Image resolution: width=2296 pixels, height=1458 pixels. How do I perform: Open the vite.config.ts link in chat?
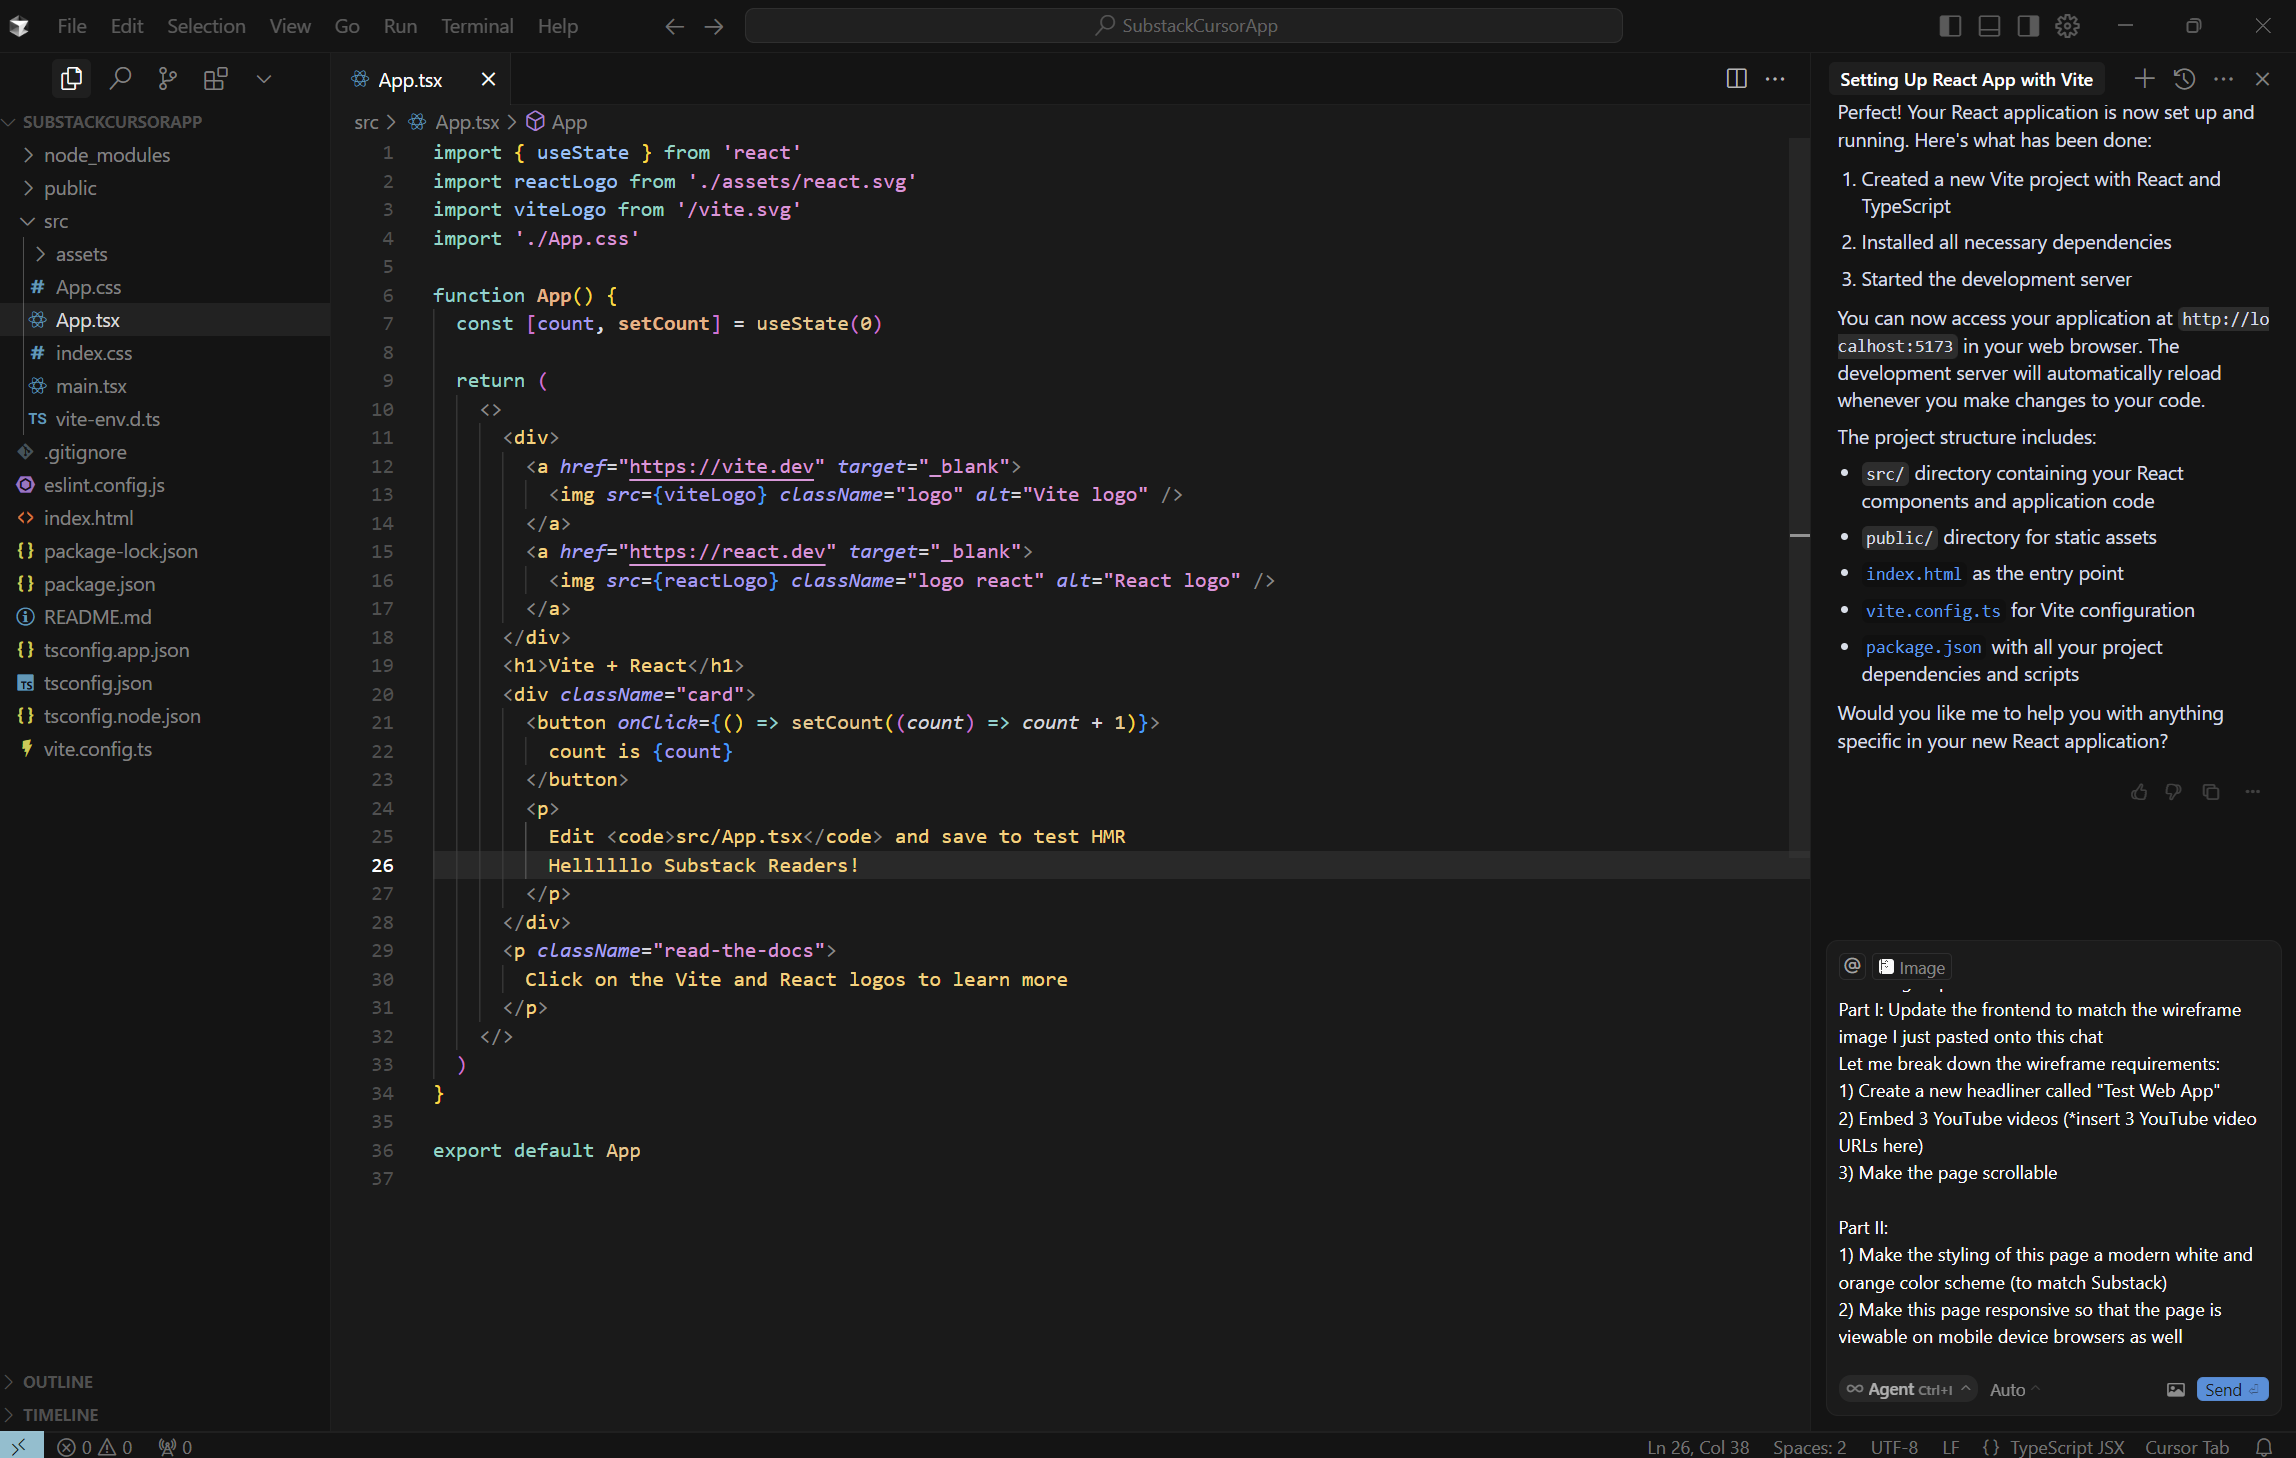tap(1932, 611)
